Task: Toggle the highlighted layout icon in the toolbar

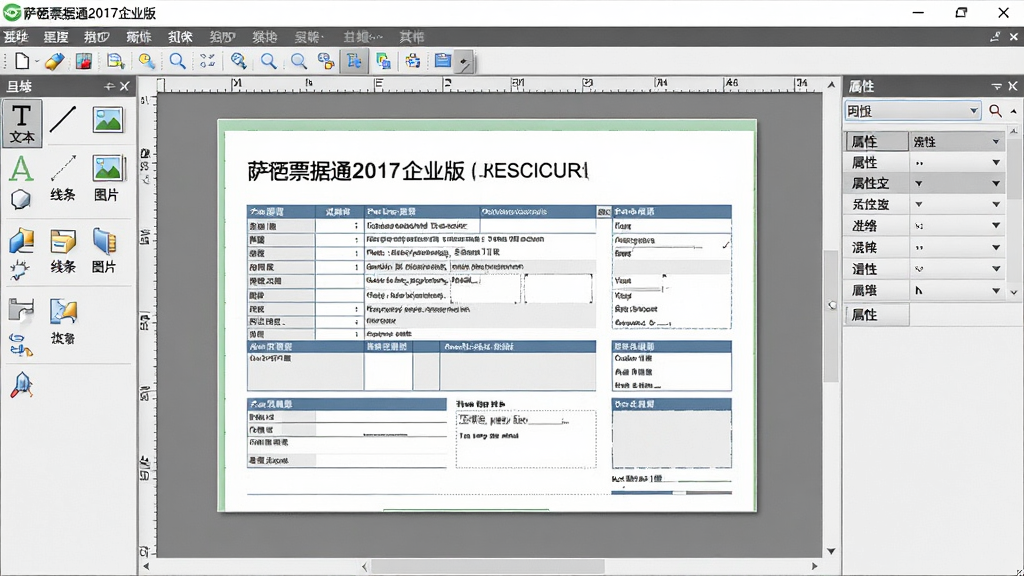Action: tap(354, 61)
